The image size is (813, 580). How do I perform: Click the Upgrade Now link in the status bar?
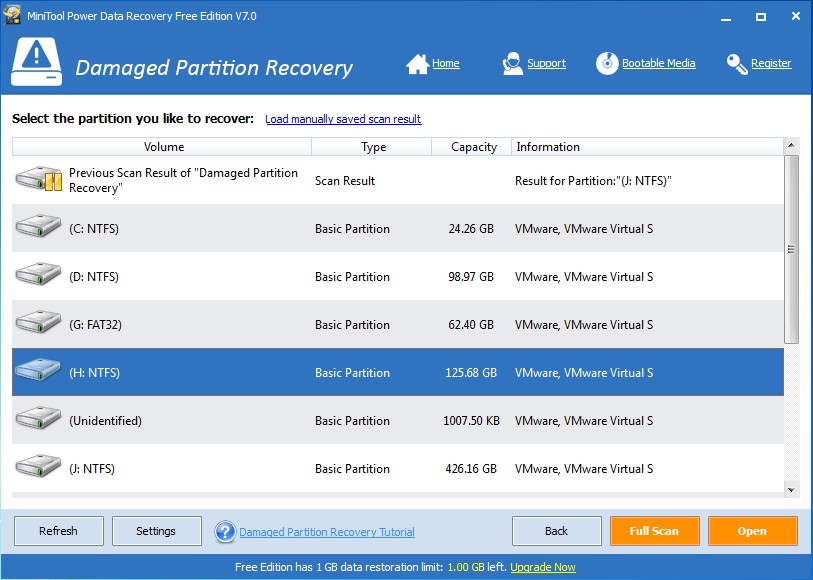pyautogui.click(x=543, y=567)
